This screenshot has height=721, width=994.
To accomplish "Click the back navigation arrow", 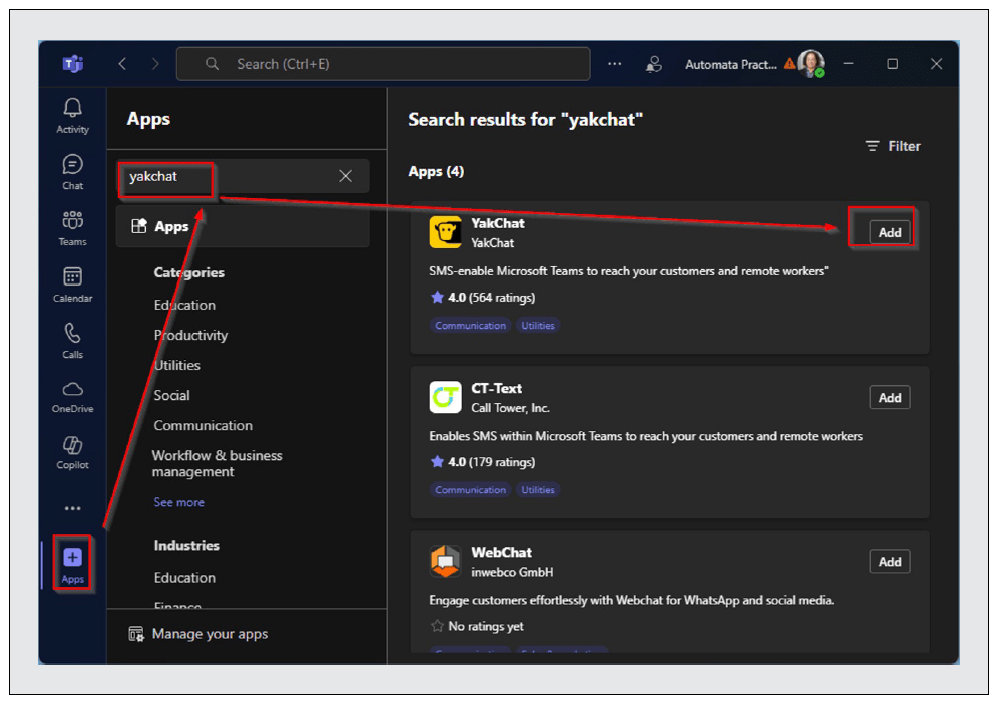I will point(122,64).
